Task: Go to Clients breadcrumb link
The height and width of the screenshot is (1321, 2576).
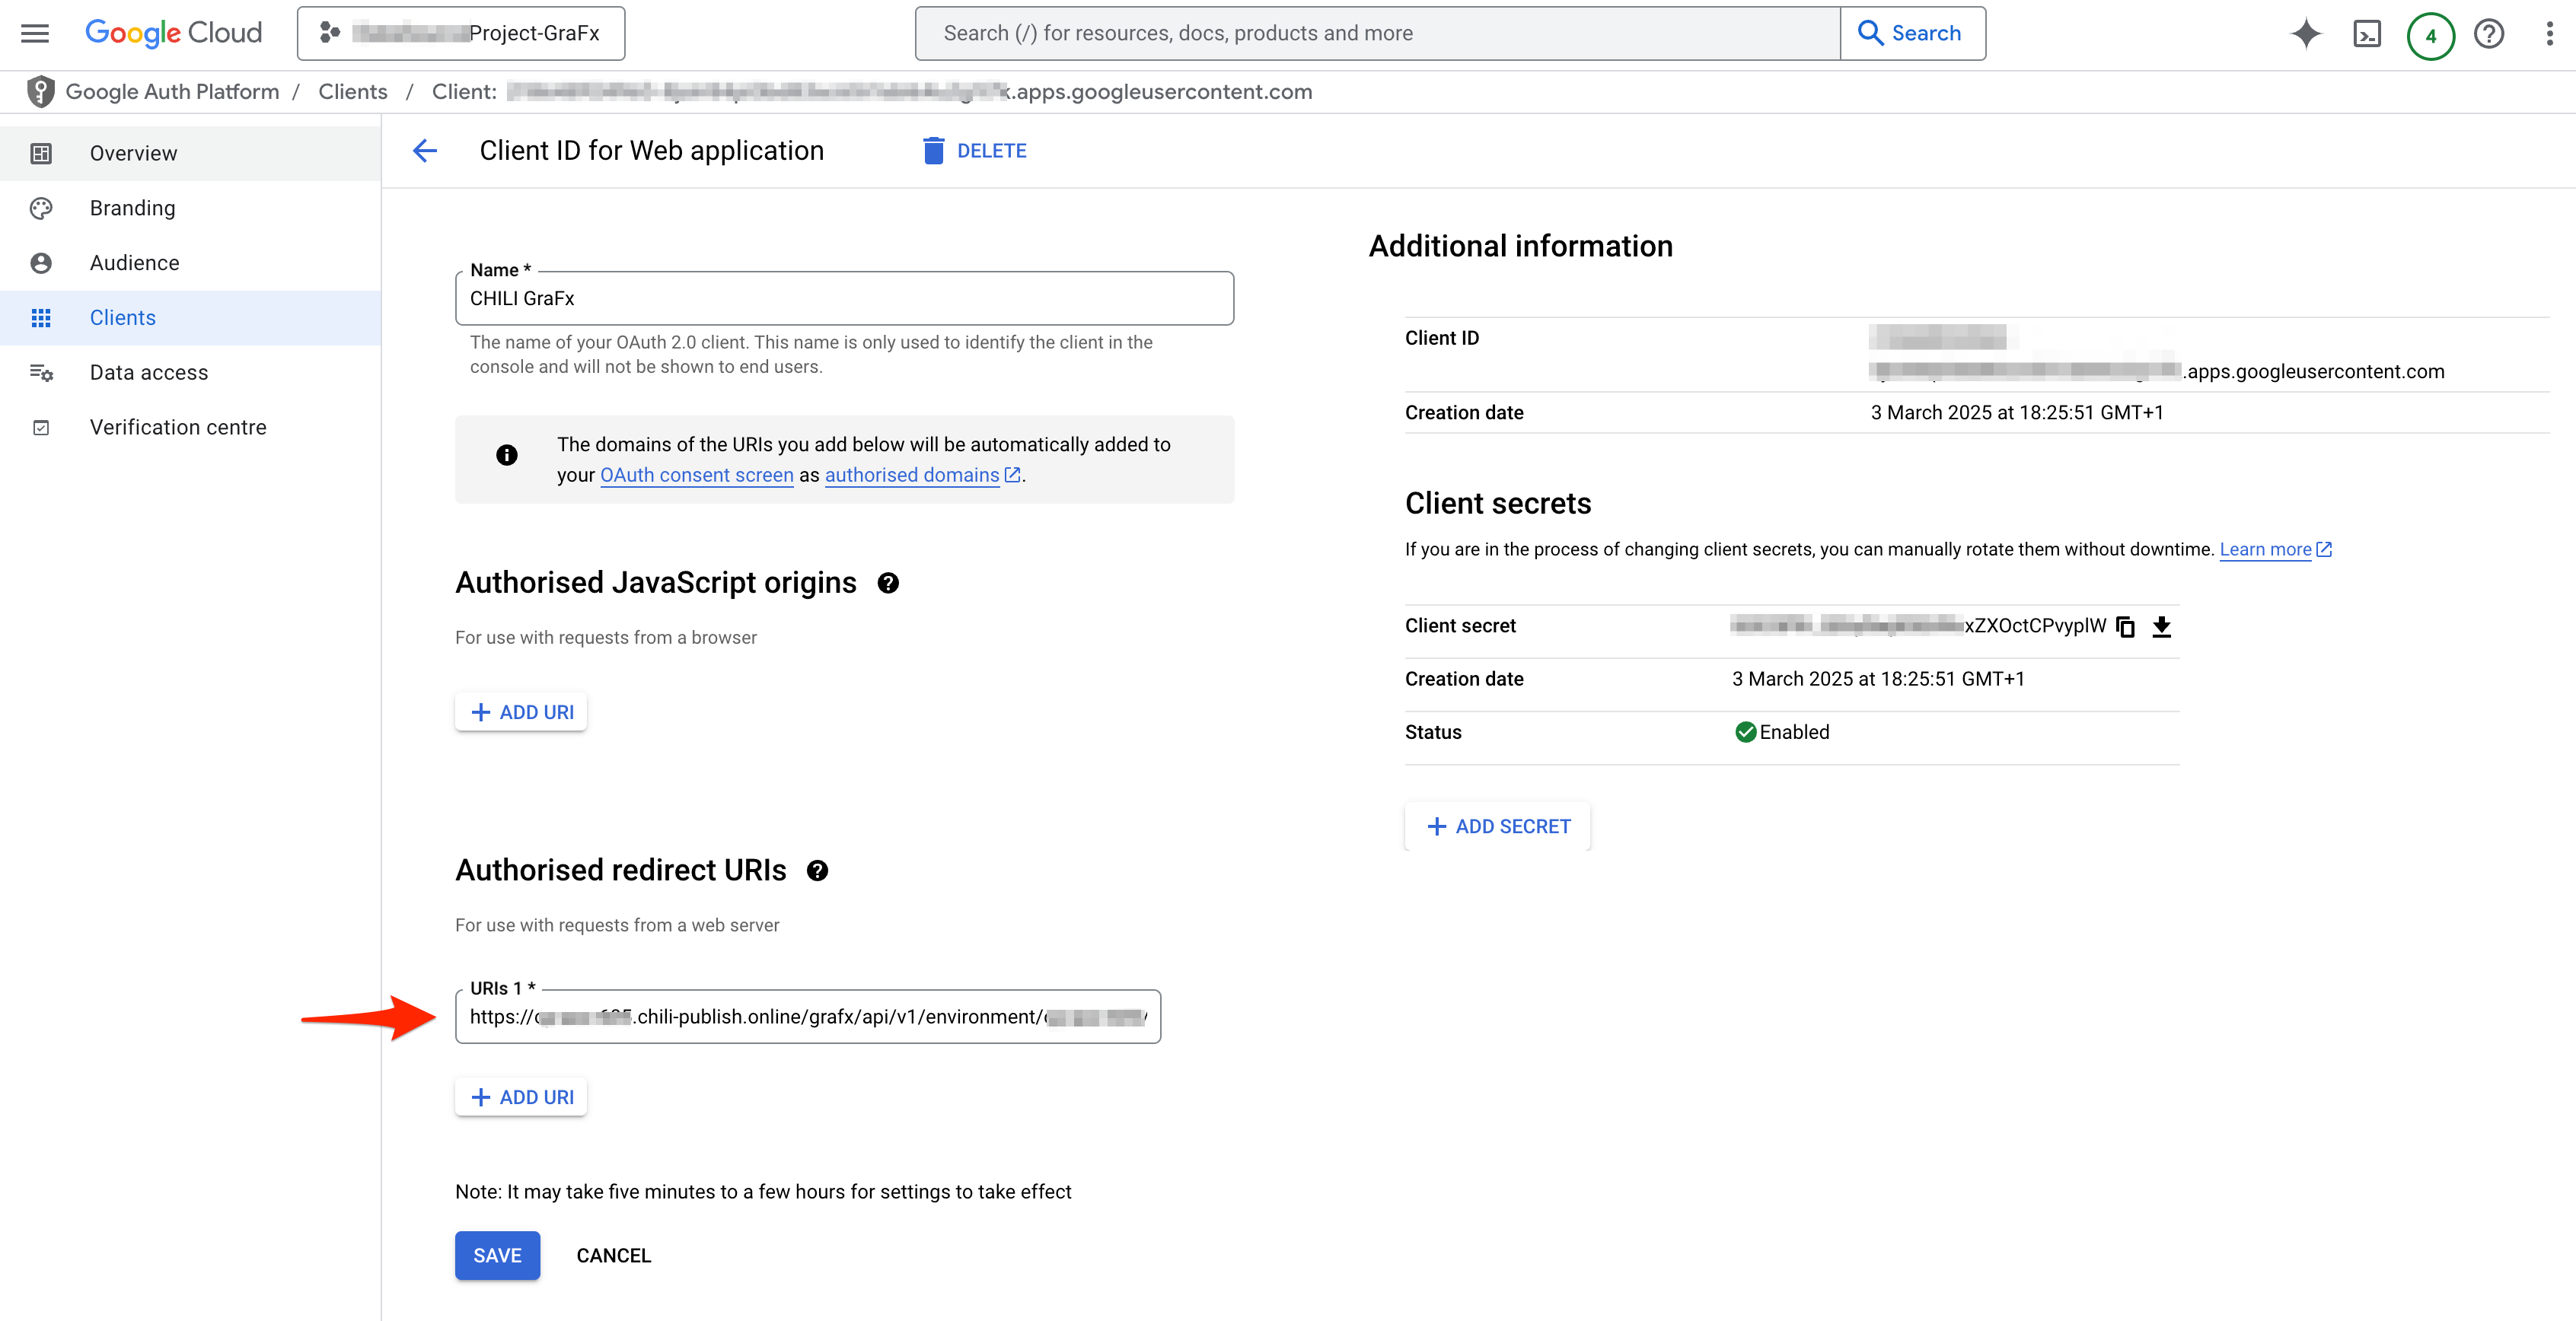Action: 352,91
